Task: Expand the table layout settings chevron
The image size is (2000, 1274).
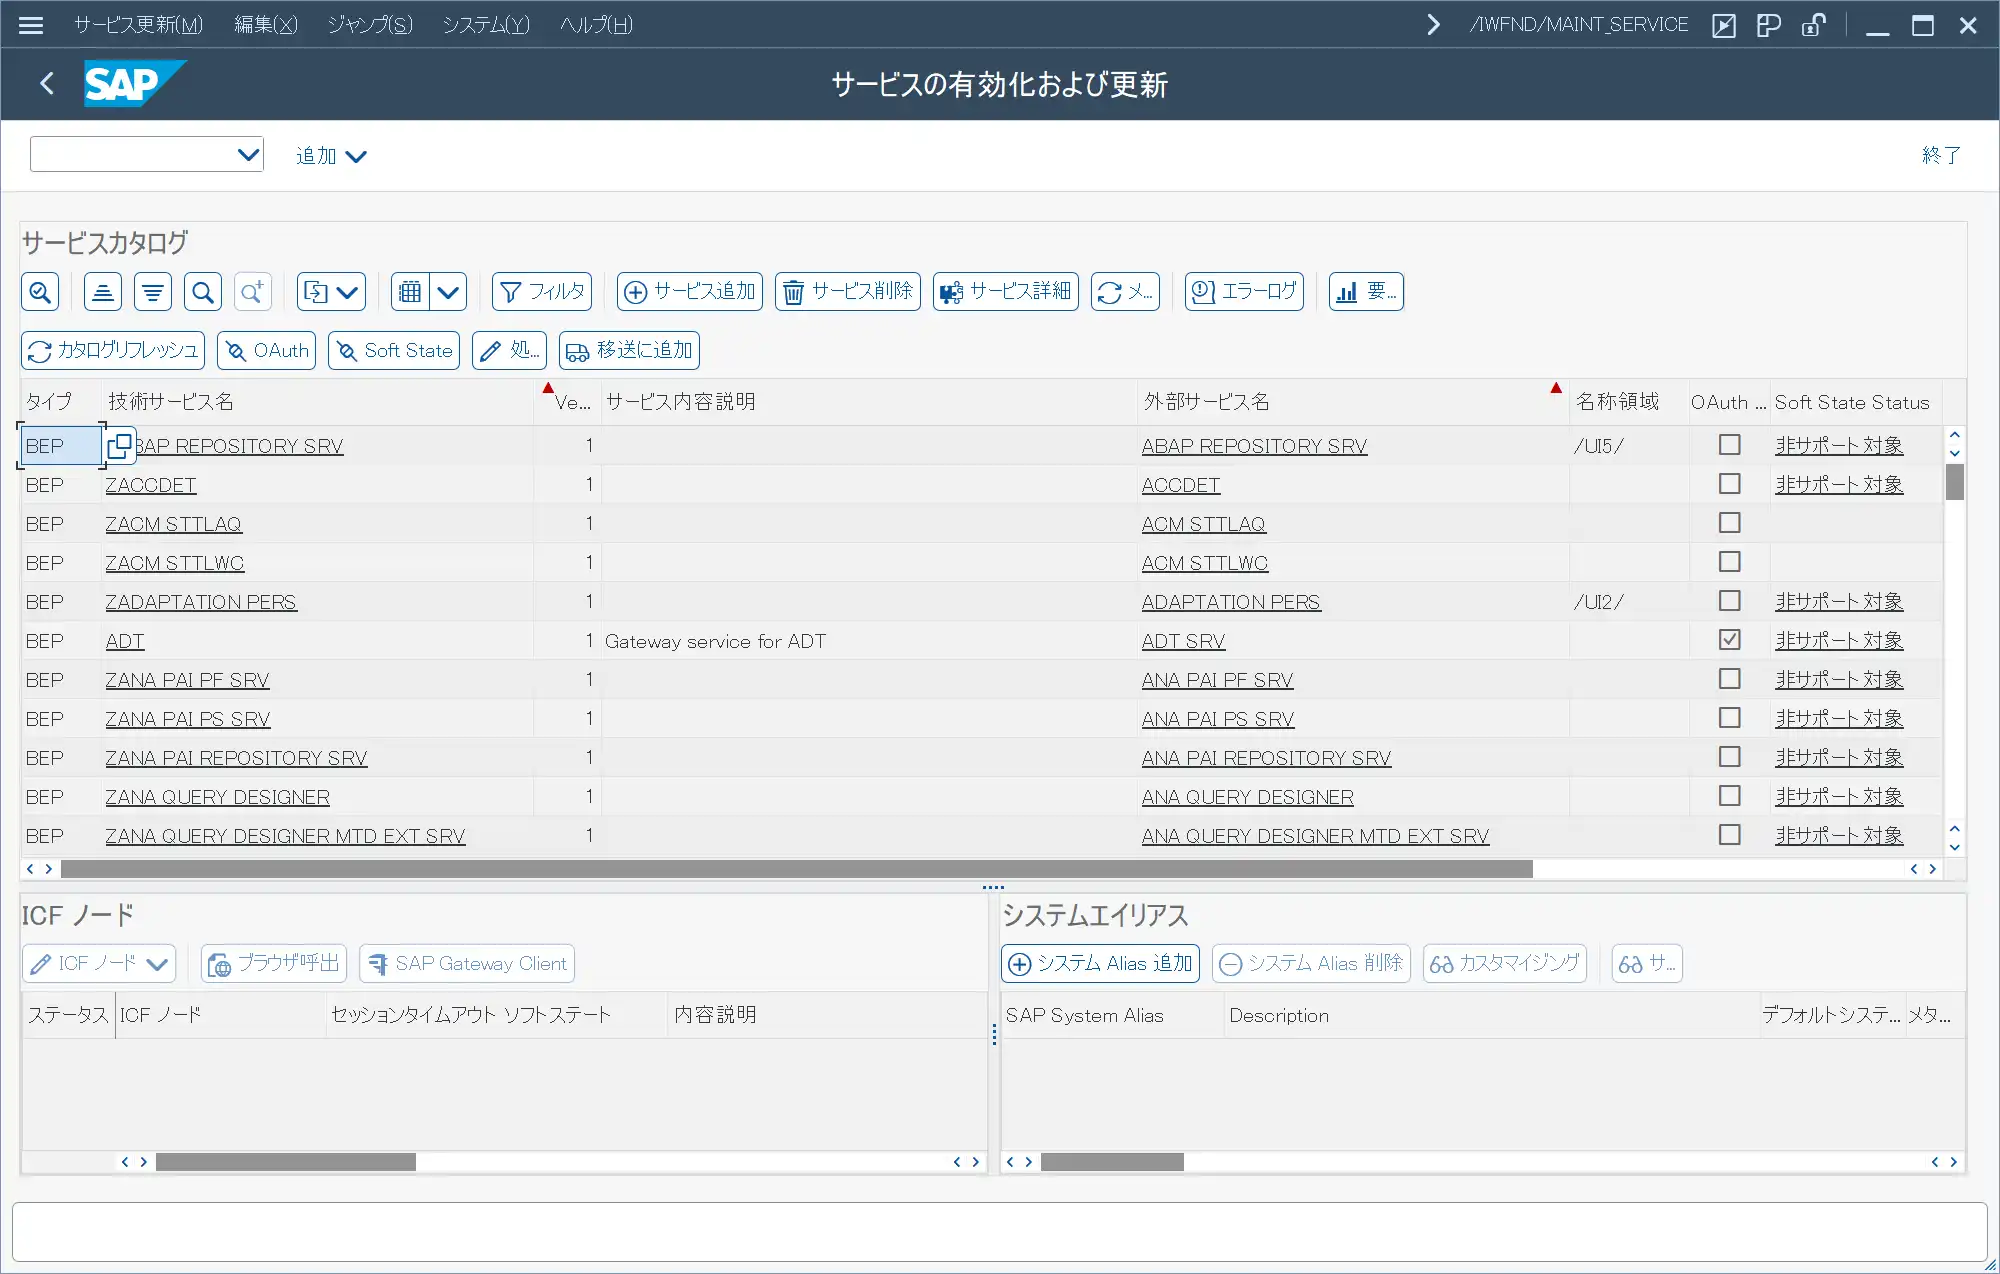Action: pos(449,291)
